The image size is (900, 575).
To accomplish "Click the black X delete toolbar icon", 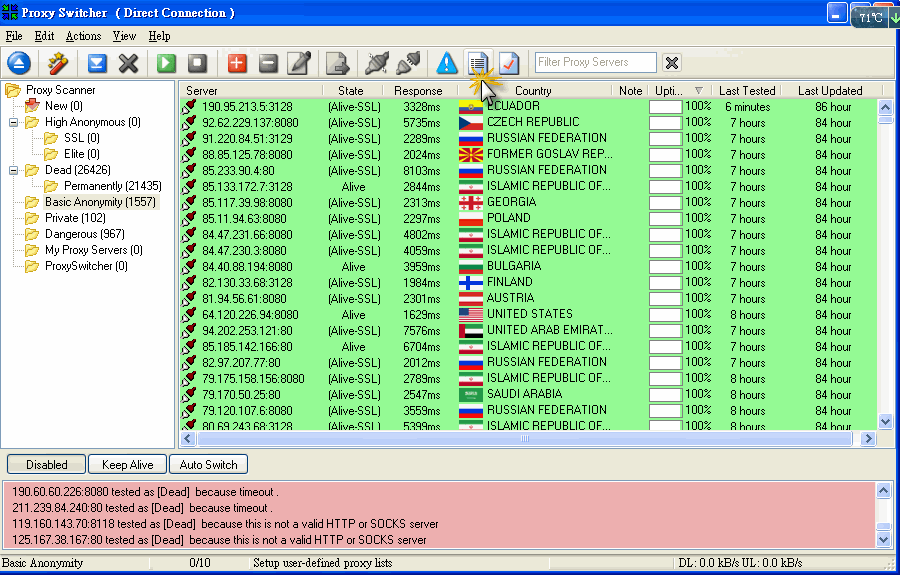I will (x=129, y=63).
